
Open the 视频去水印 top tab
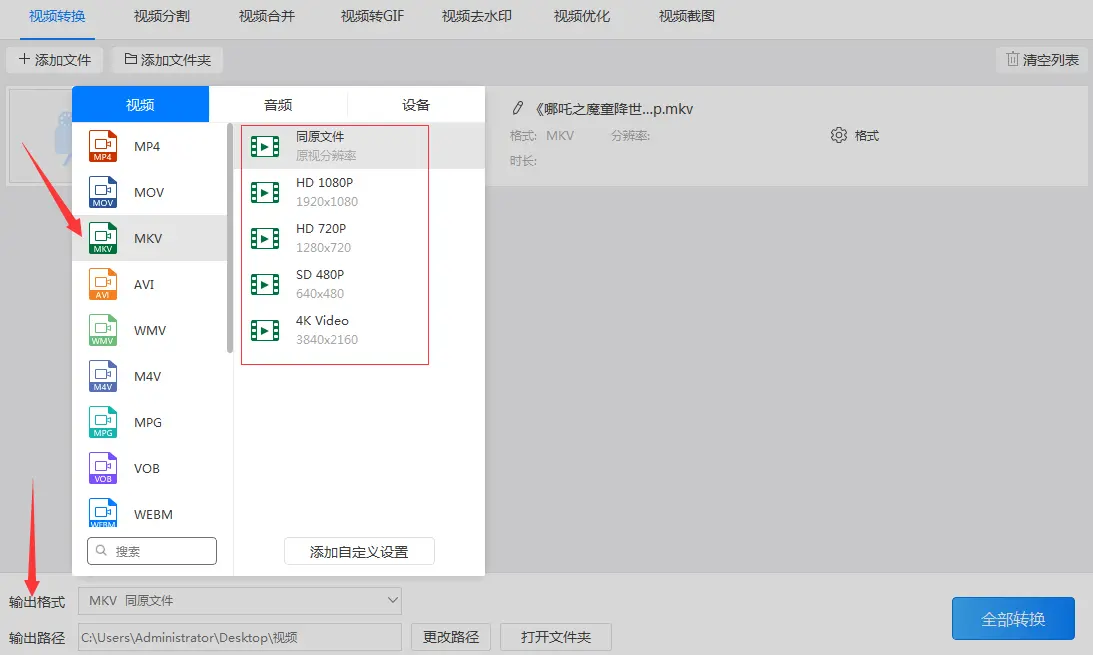pyautogui.click(x=477, y=16)
